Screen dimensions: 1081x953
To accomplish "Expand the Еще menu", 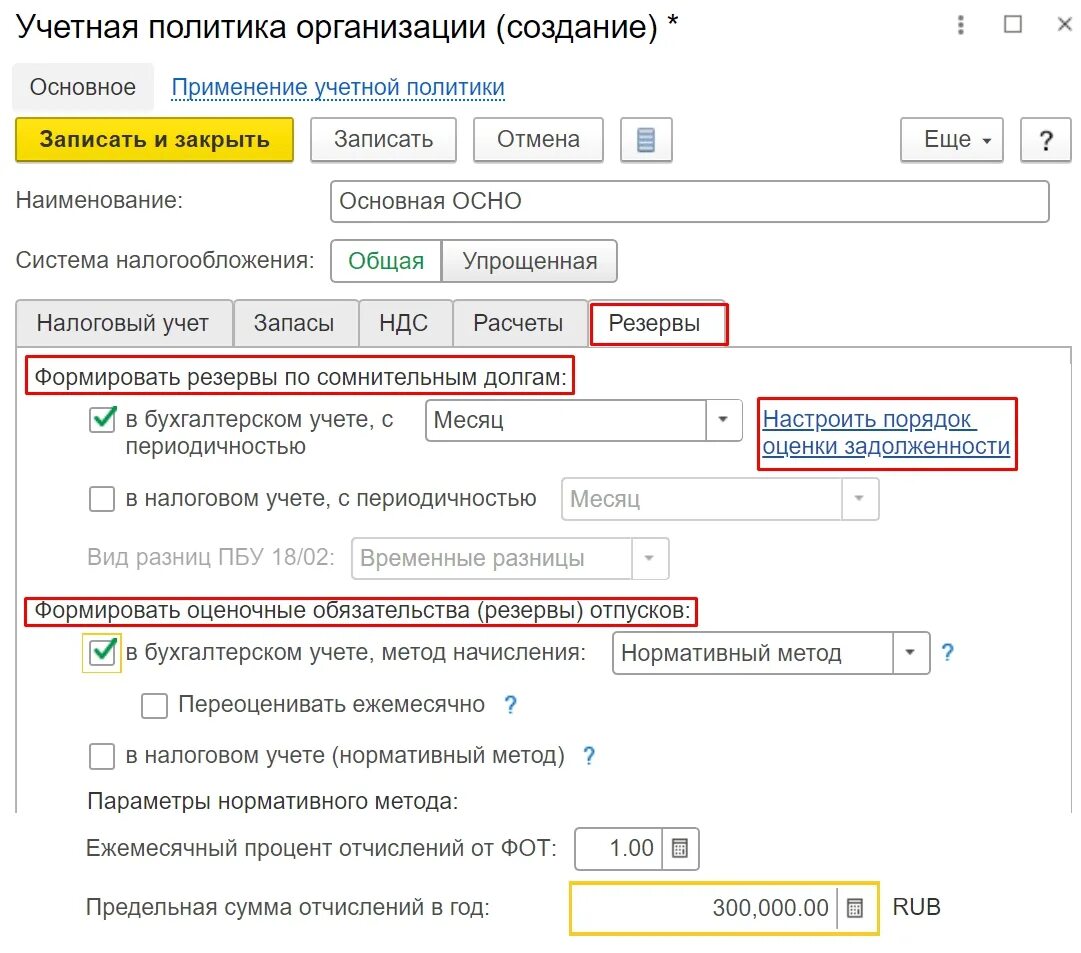I will tap(951, 140).
